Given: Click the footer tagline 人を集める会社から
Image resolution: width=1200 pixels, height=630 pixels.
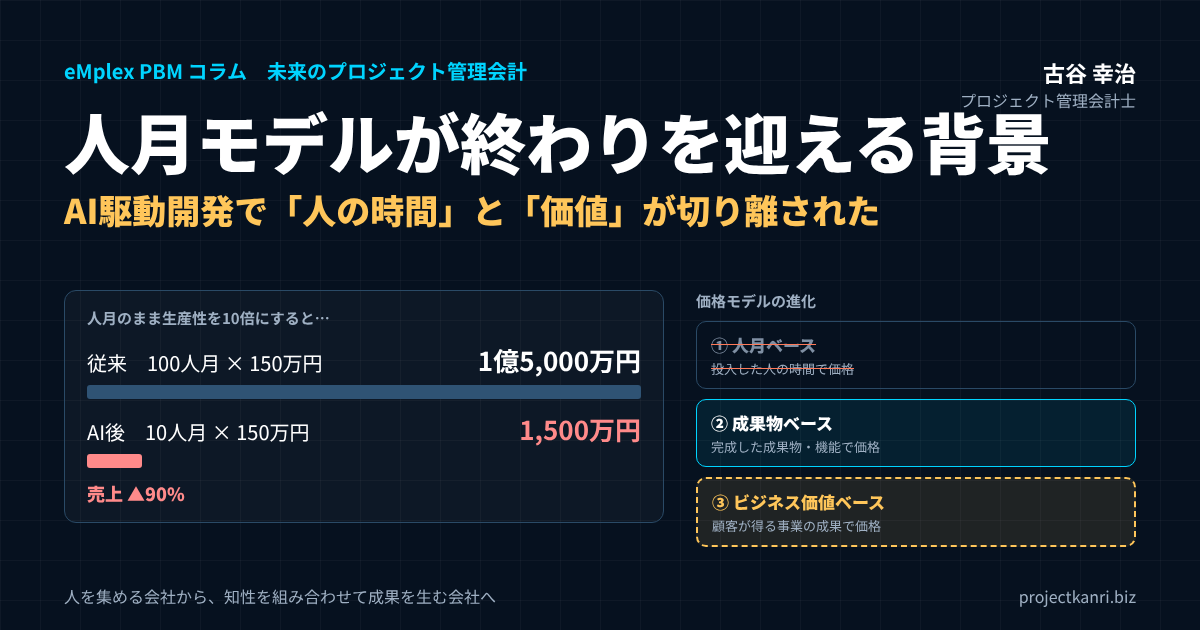Looking at the screenshot, I should point(280,597).
